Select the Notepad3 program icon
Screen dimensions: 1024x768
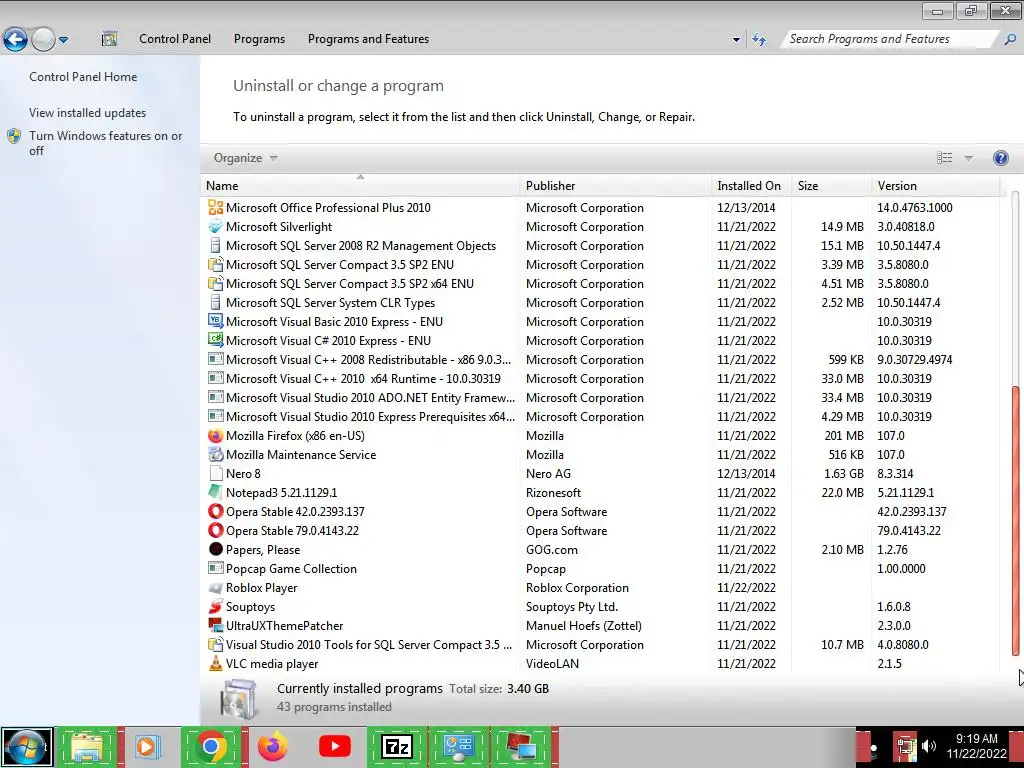click(216, 492)
